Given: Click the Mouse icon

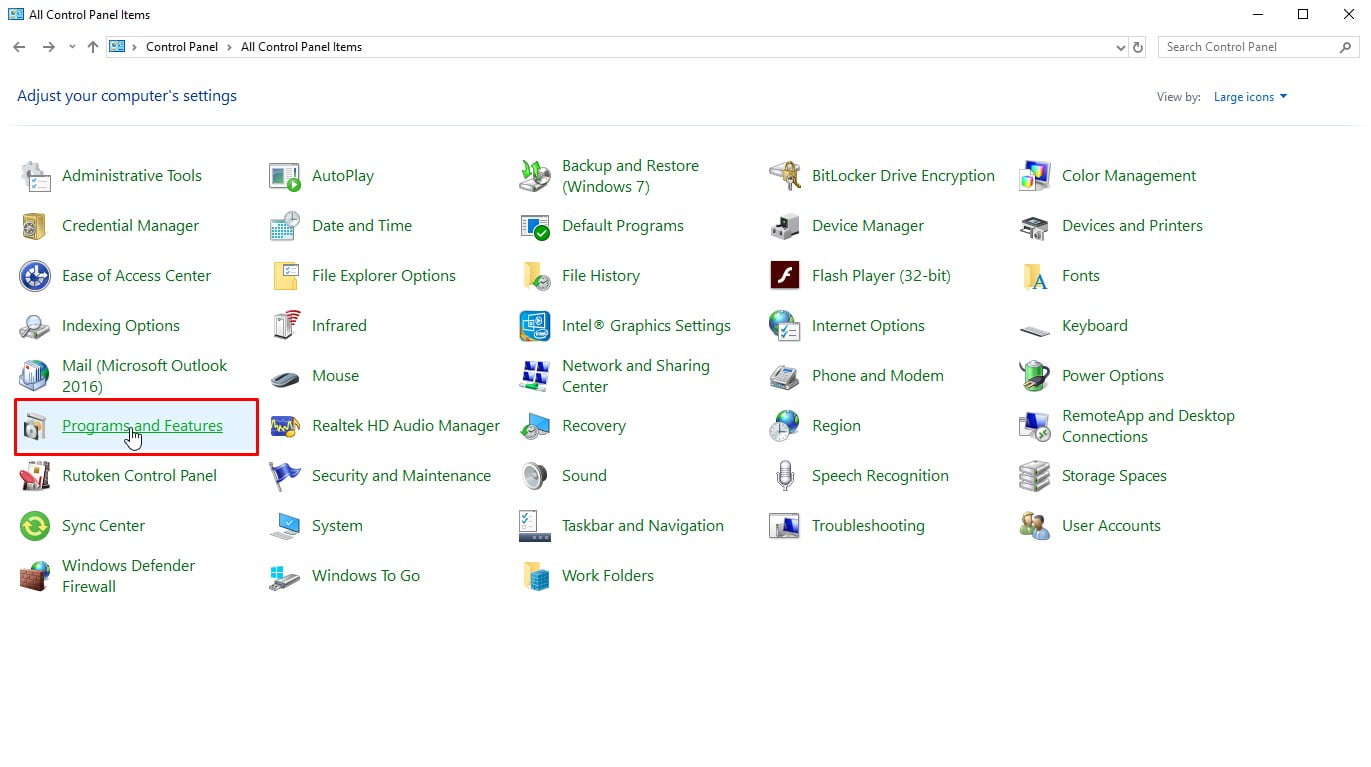Looking at the screenshot, I should 285,378.
